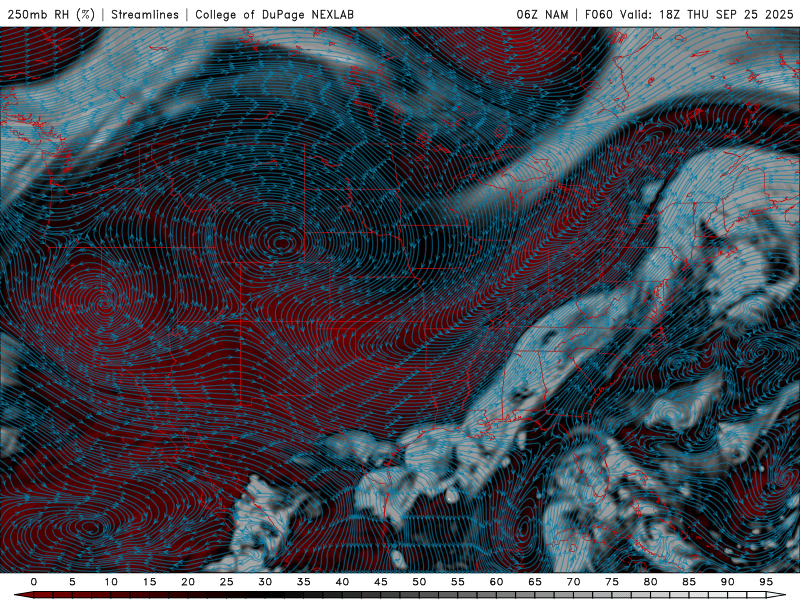Click the '75' label on the color scale
Screen dimensions: 800x600
(x=612, y=582)
